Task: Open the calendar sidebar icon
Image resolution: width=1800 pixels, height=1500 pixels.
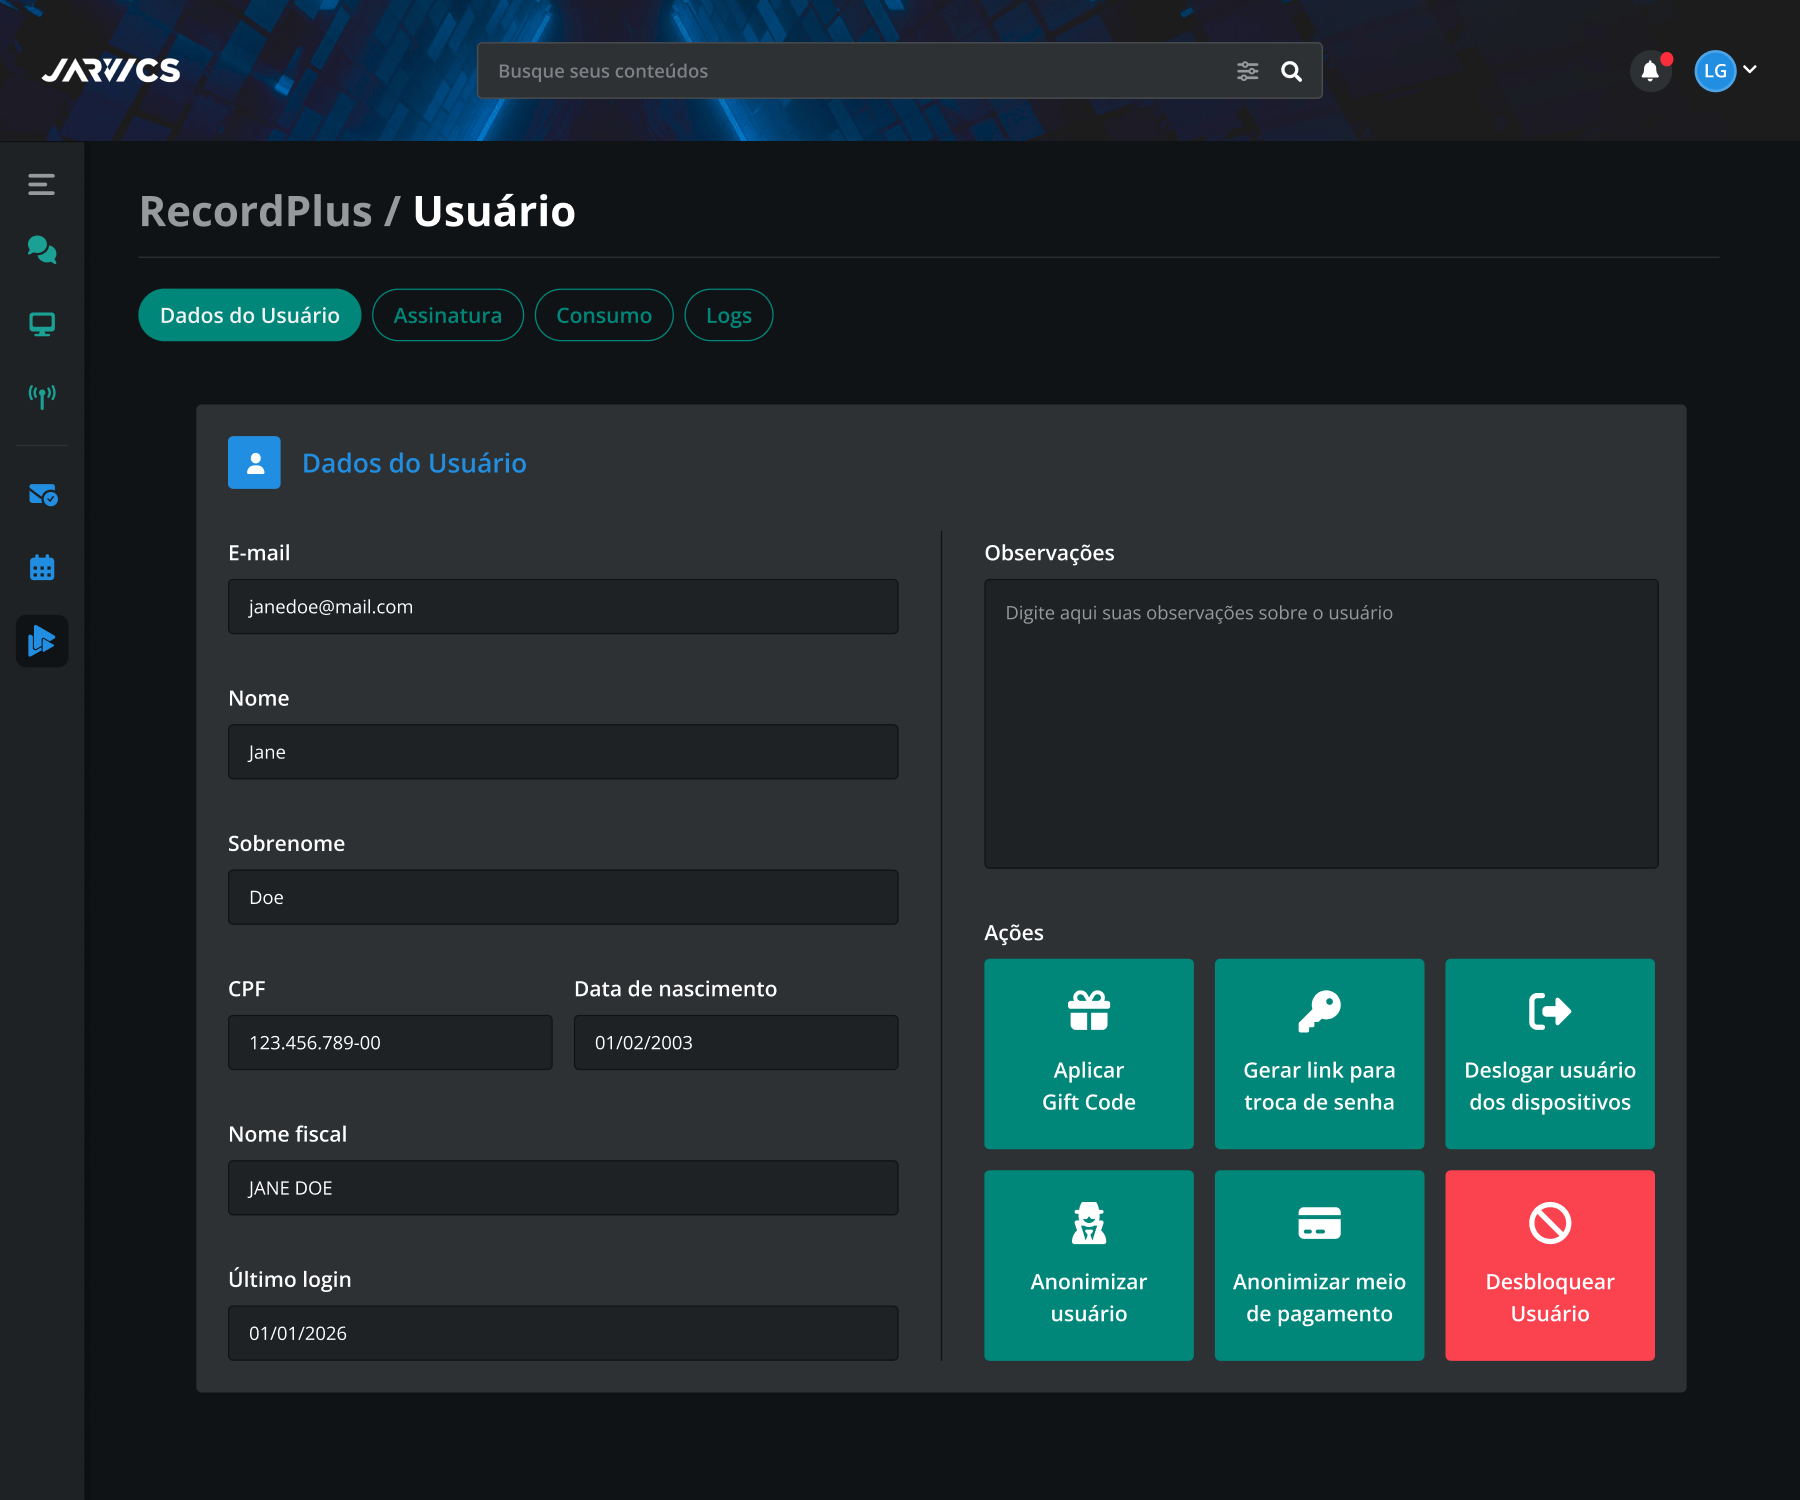Action: tap(42, 568)
